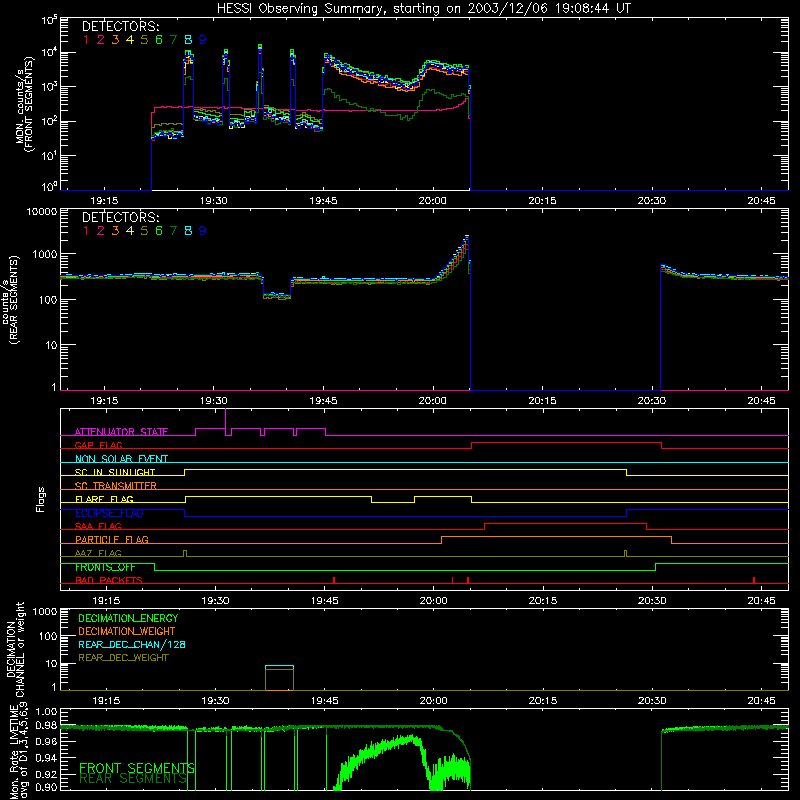Click detector 2 legend number in front segments plot
Screen dimensions: 800x800
pos(101,40)
